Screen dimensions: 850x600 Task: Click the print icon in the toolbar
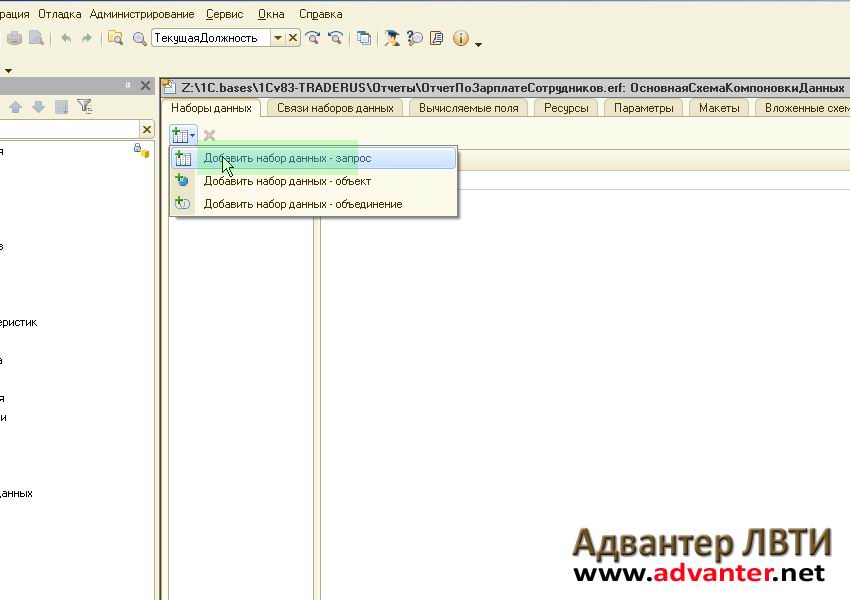[x=14, y=38]
